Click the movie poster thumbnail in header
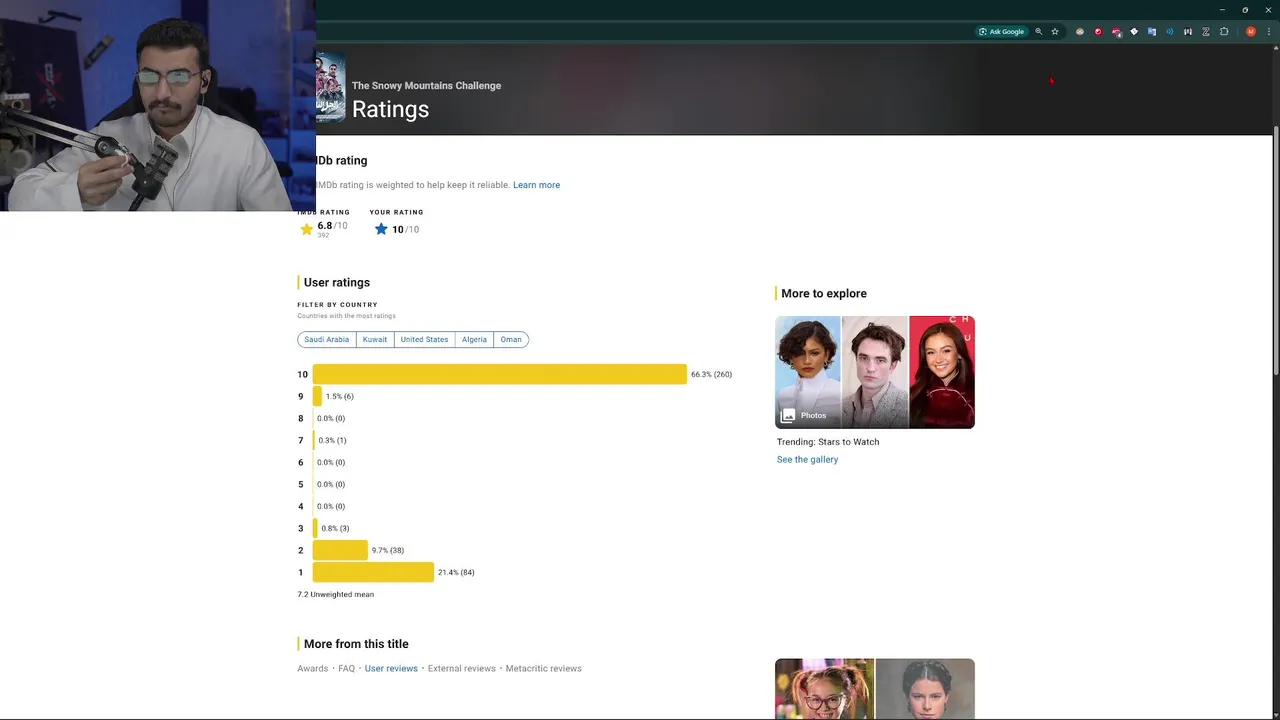 330,87
